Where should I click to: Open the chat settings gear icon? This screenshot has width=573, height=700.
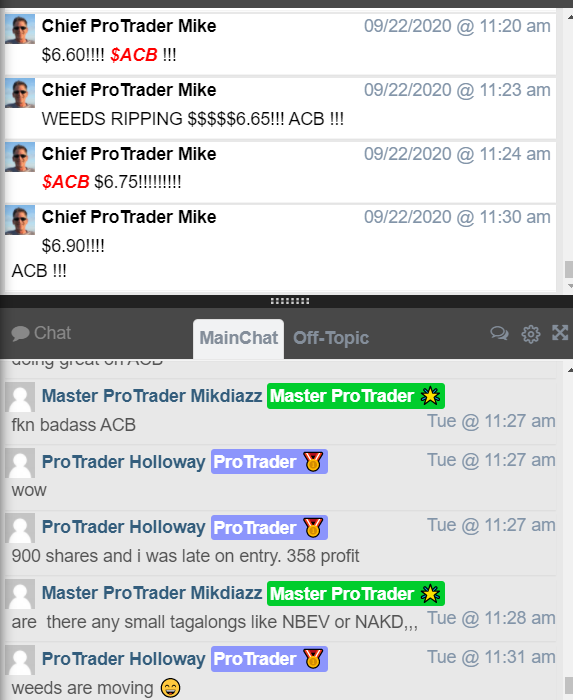[531, 333]
